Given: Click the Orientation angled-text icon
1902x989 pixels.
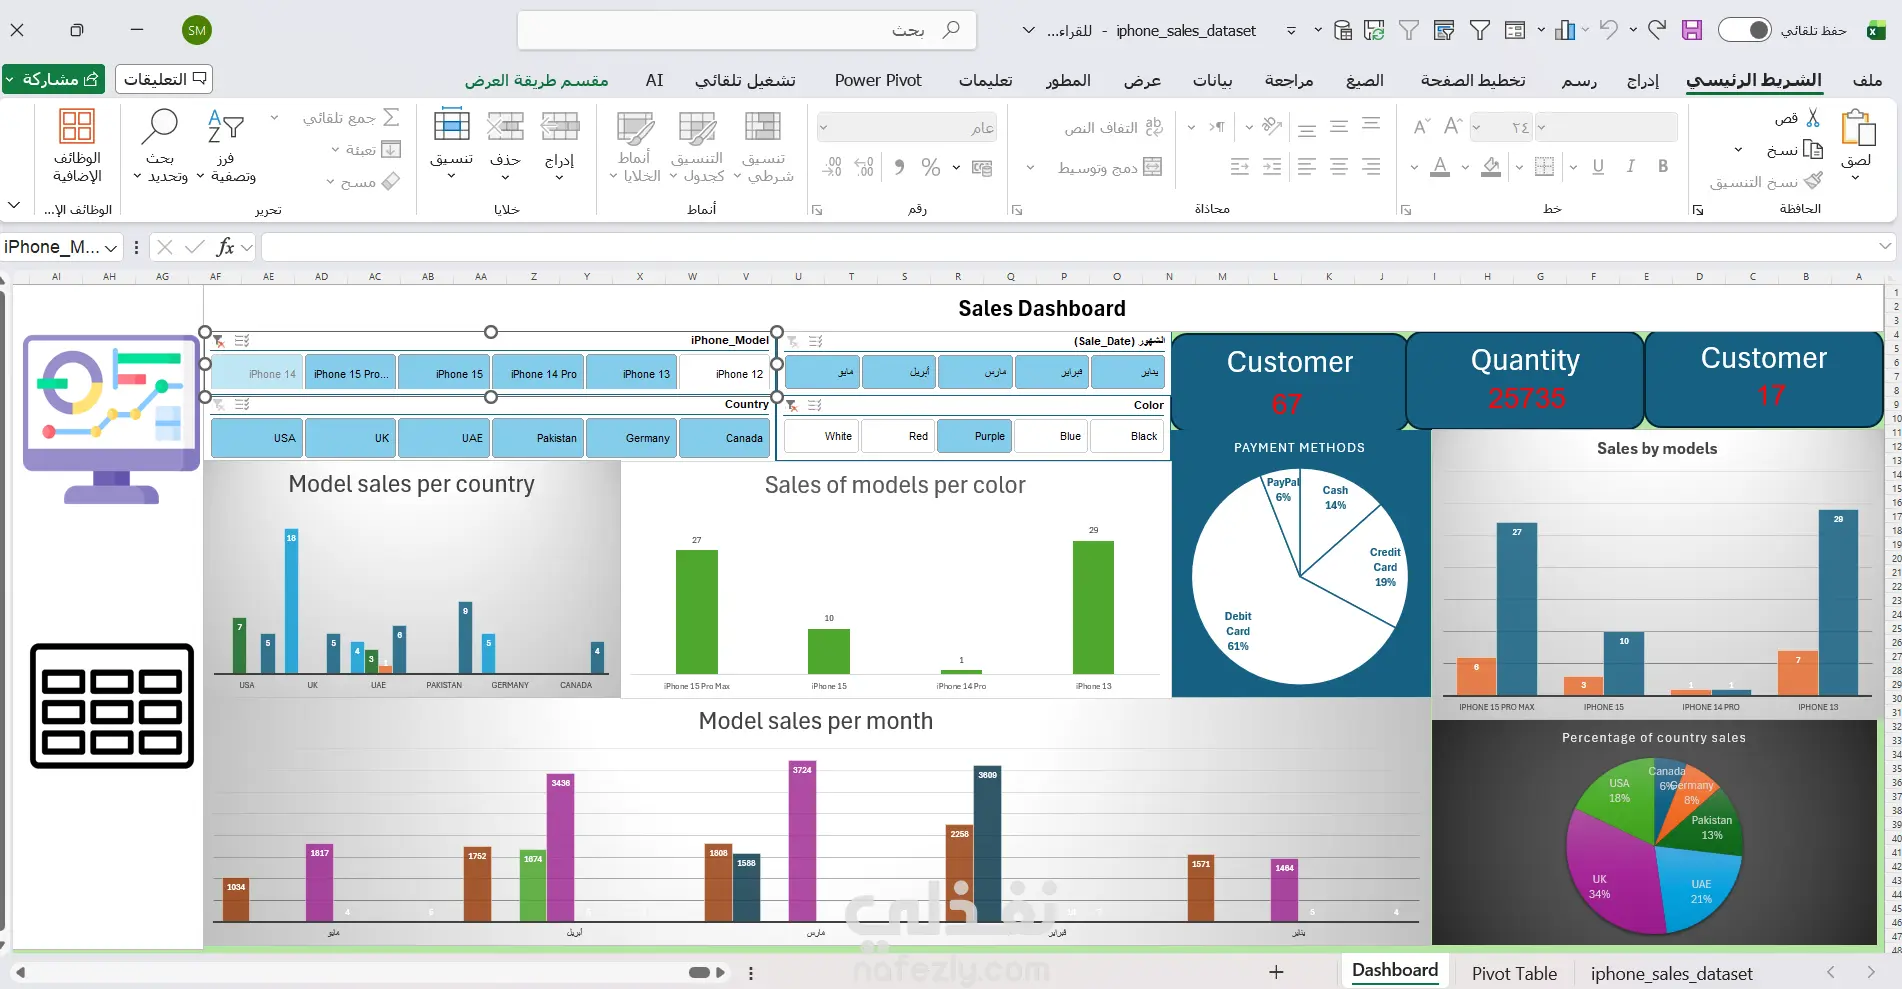Looking at the screenshot, I should [1272, 126].
